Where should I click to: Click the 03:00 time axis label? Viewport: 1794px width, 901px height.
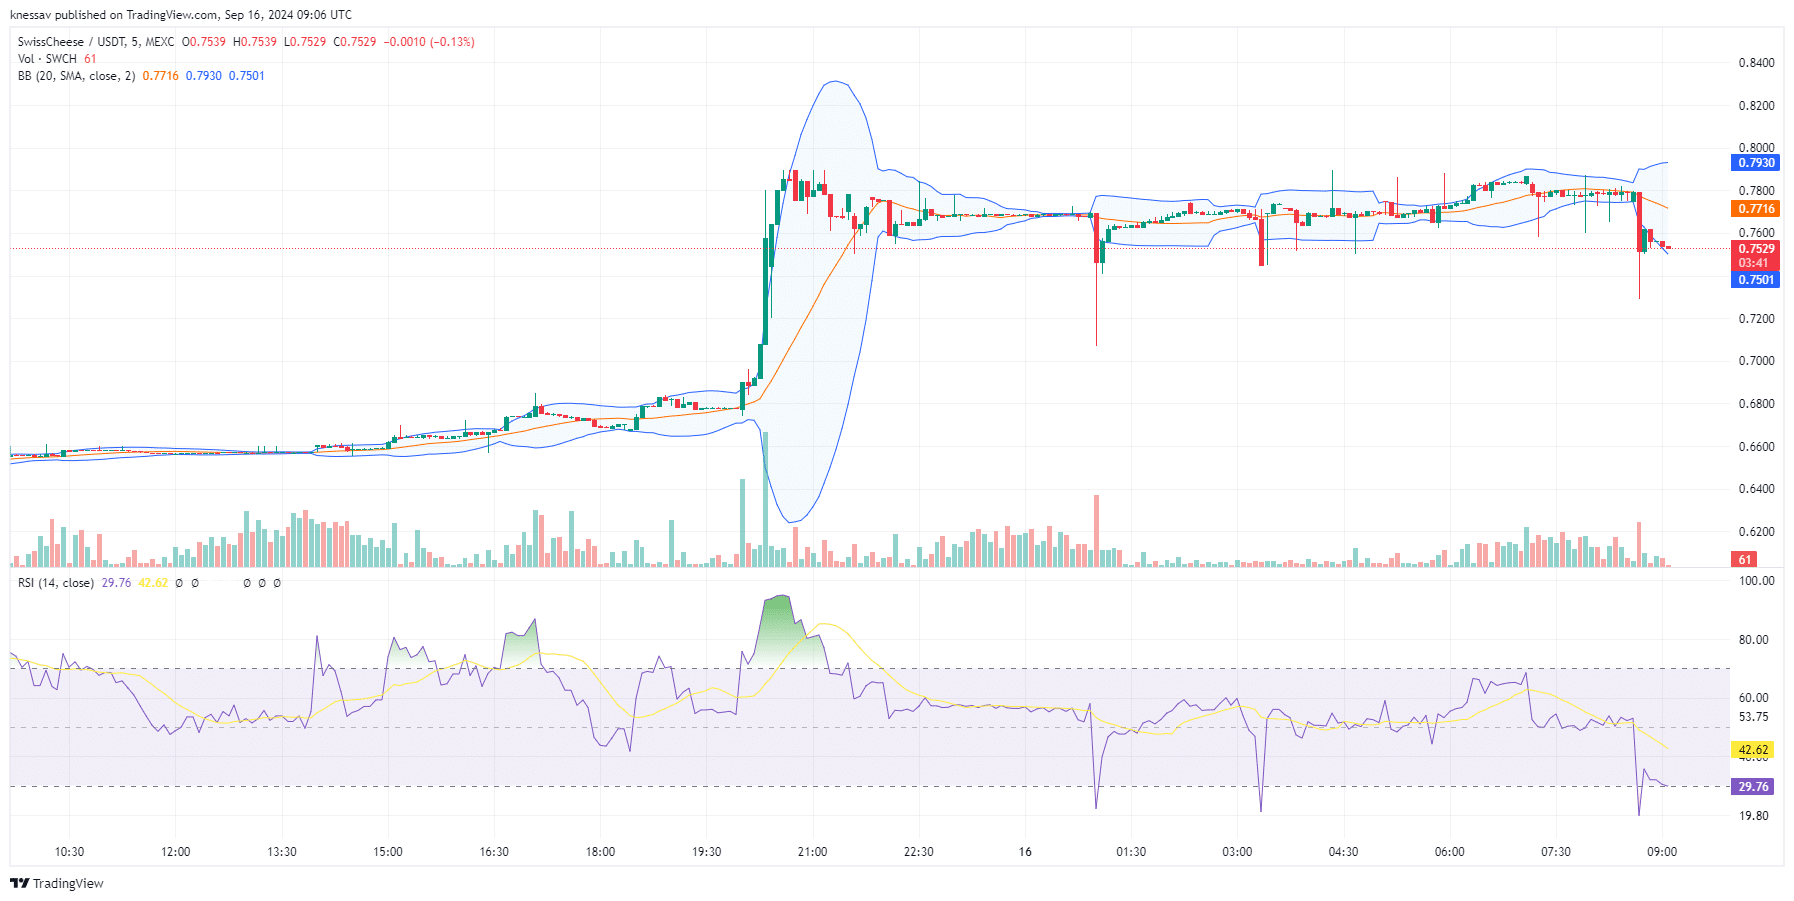(1237, 852)
